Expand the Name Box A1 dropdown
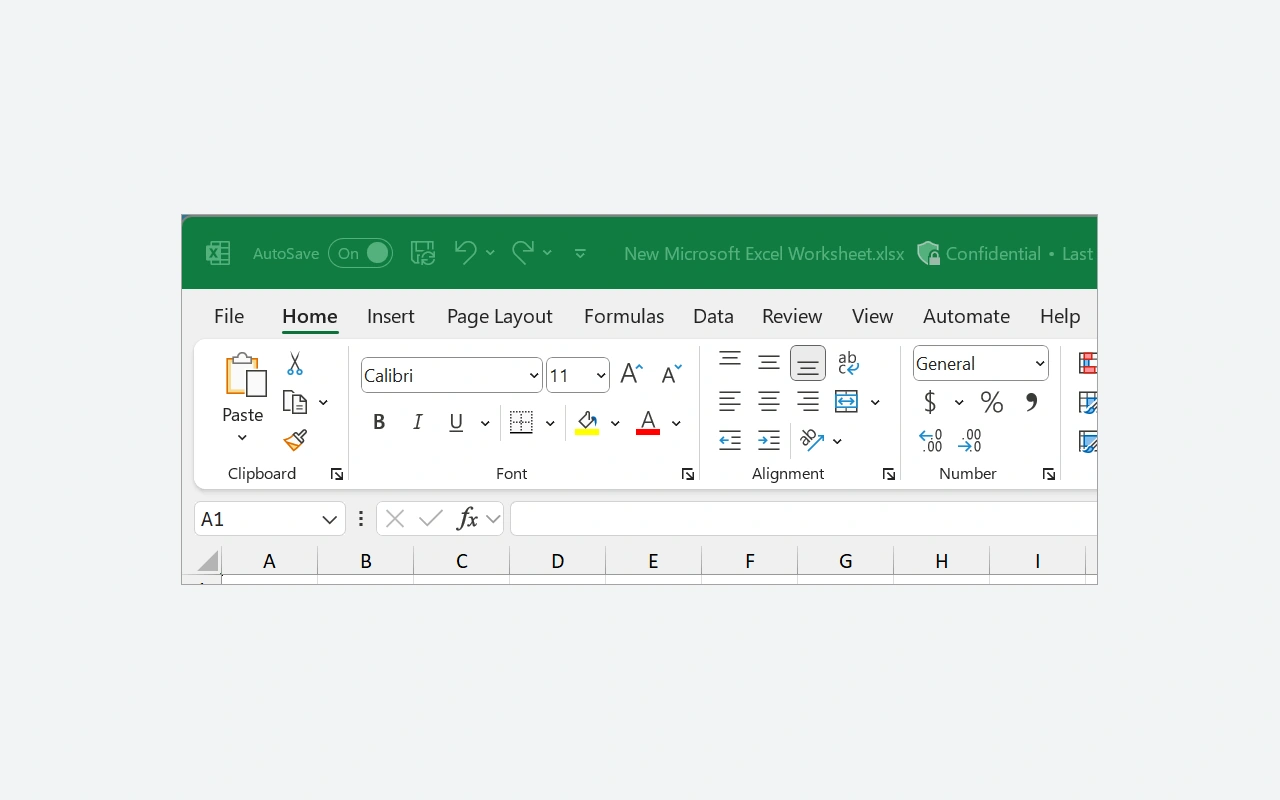 pyautogui.click(x=329, y=519)
